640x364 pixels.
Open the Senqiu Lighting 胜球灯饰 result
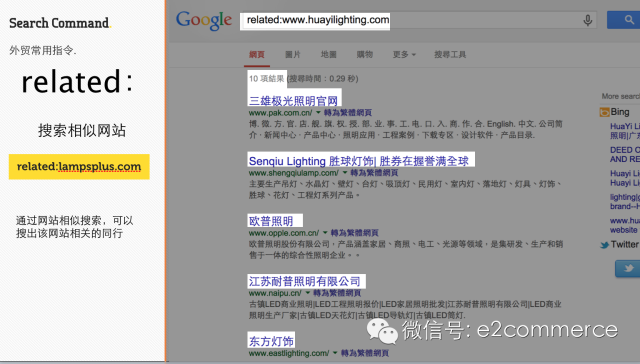point(359,161)
